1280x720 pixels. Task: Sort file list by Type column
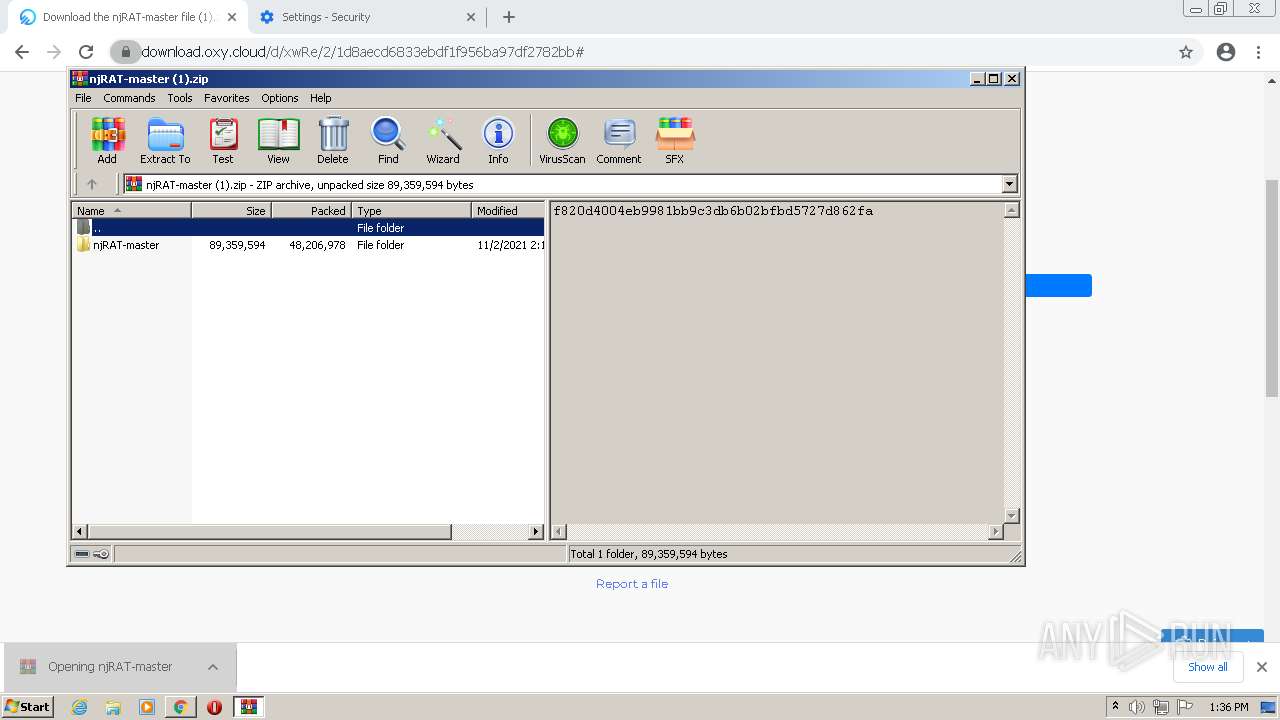411,210
